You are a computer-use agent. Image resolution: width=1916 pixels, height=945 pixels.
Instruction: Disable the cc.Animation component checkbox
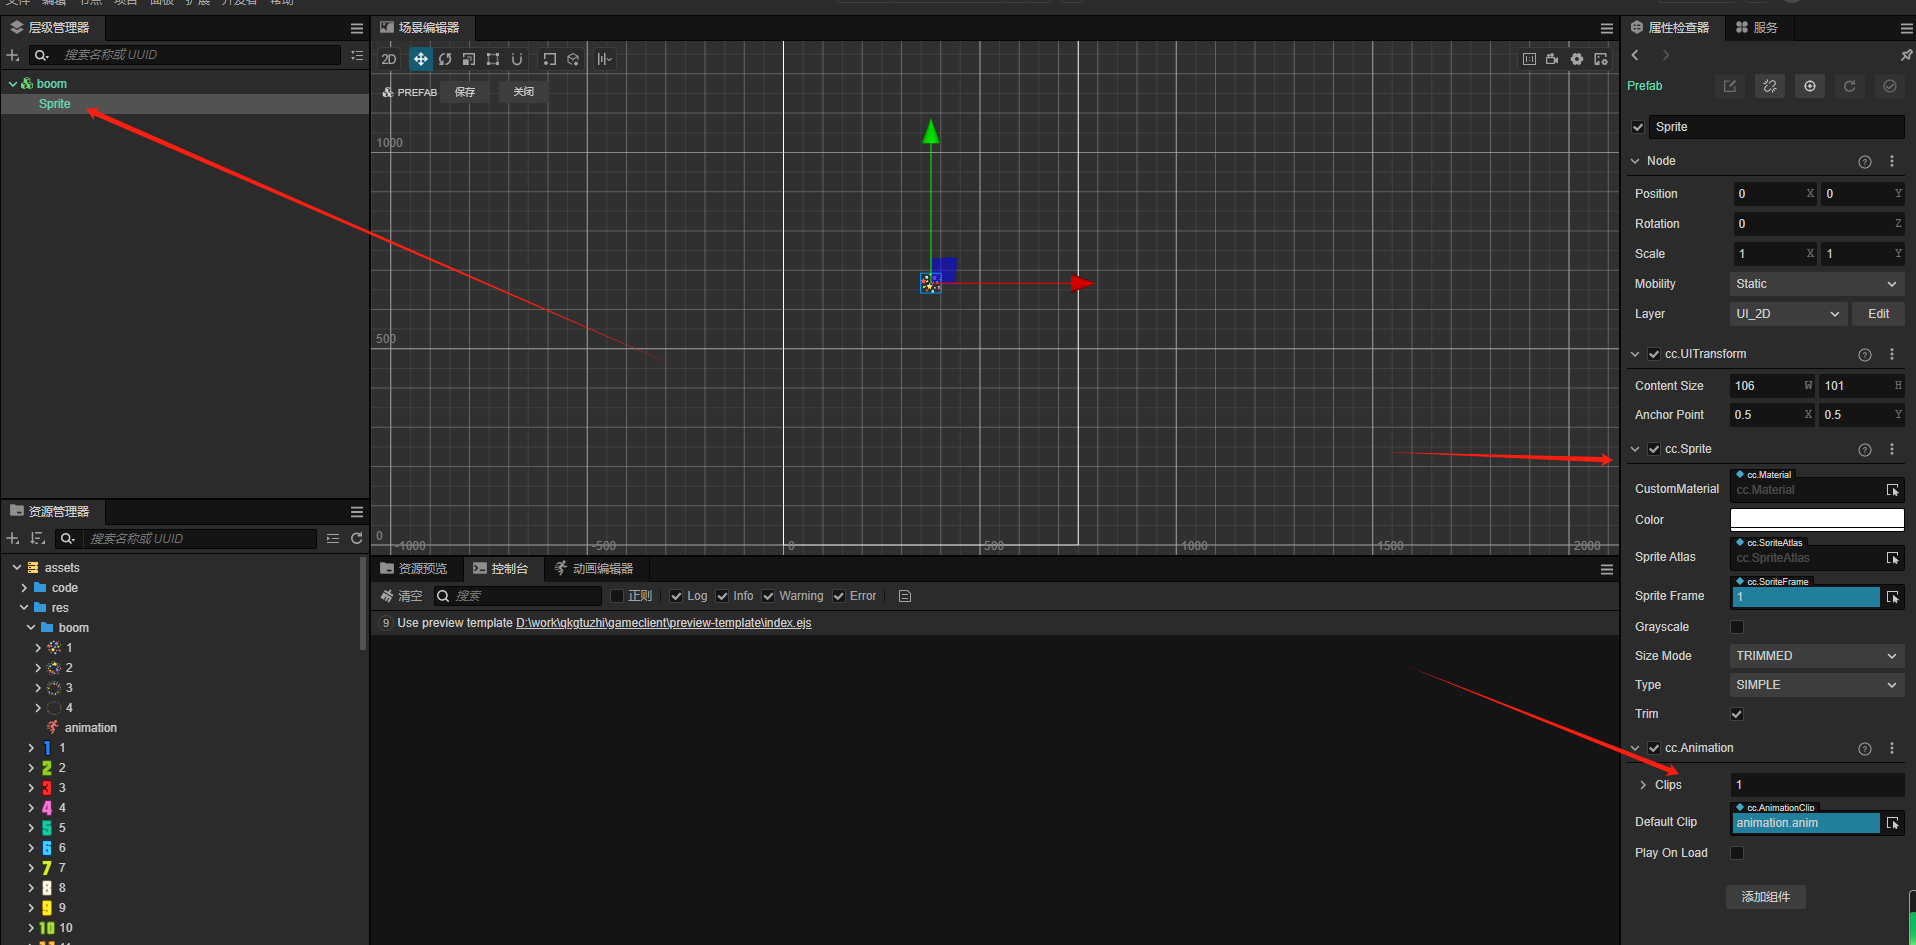point(1654,748)
